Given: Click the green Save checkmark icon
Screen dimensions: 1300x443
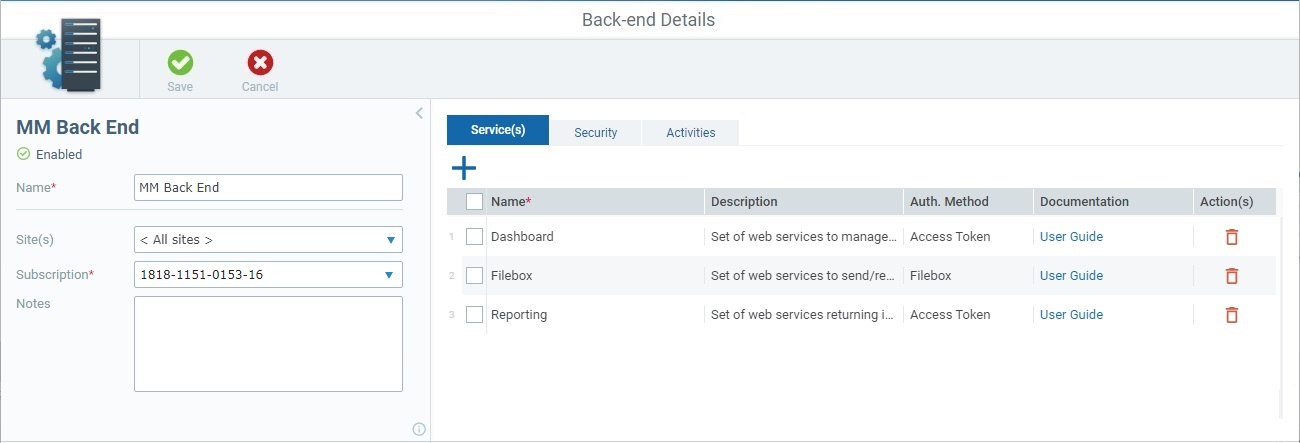Looking at the screenshot, I should click(180, 64).
